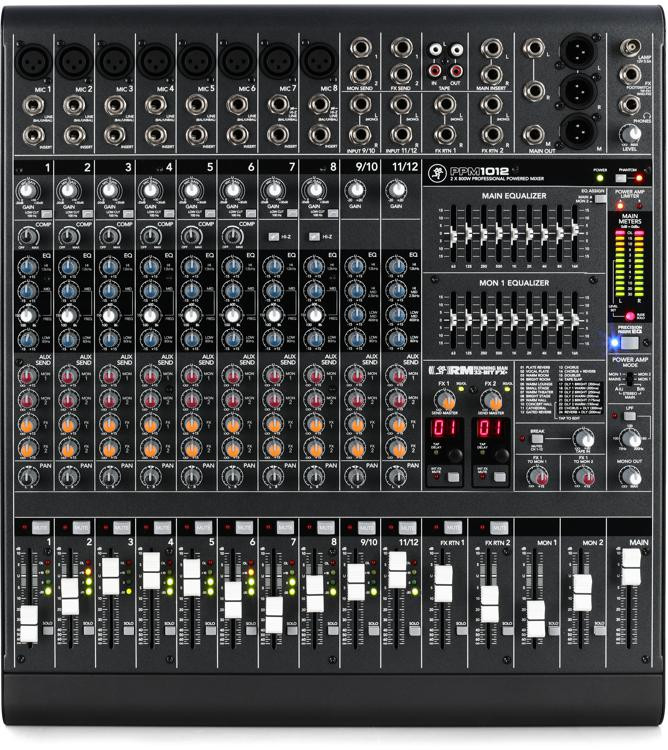The image size is (668, 750).
Task: Select the Tape In level knob
Action: tap(583, 438)
